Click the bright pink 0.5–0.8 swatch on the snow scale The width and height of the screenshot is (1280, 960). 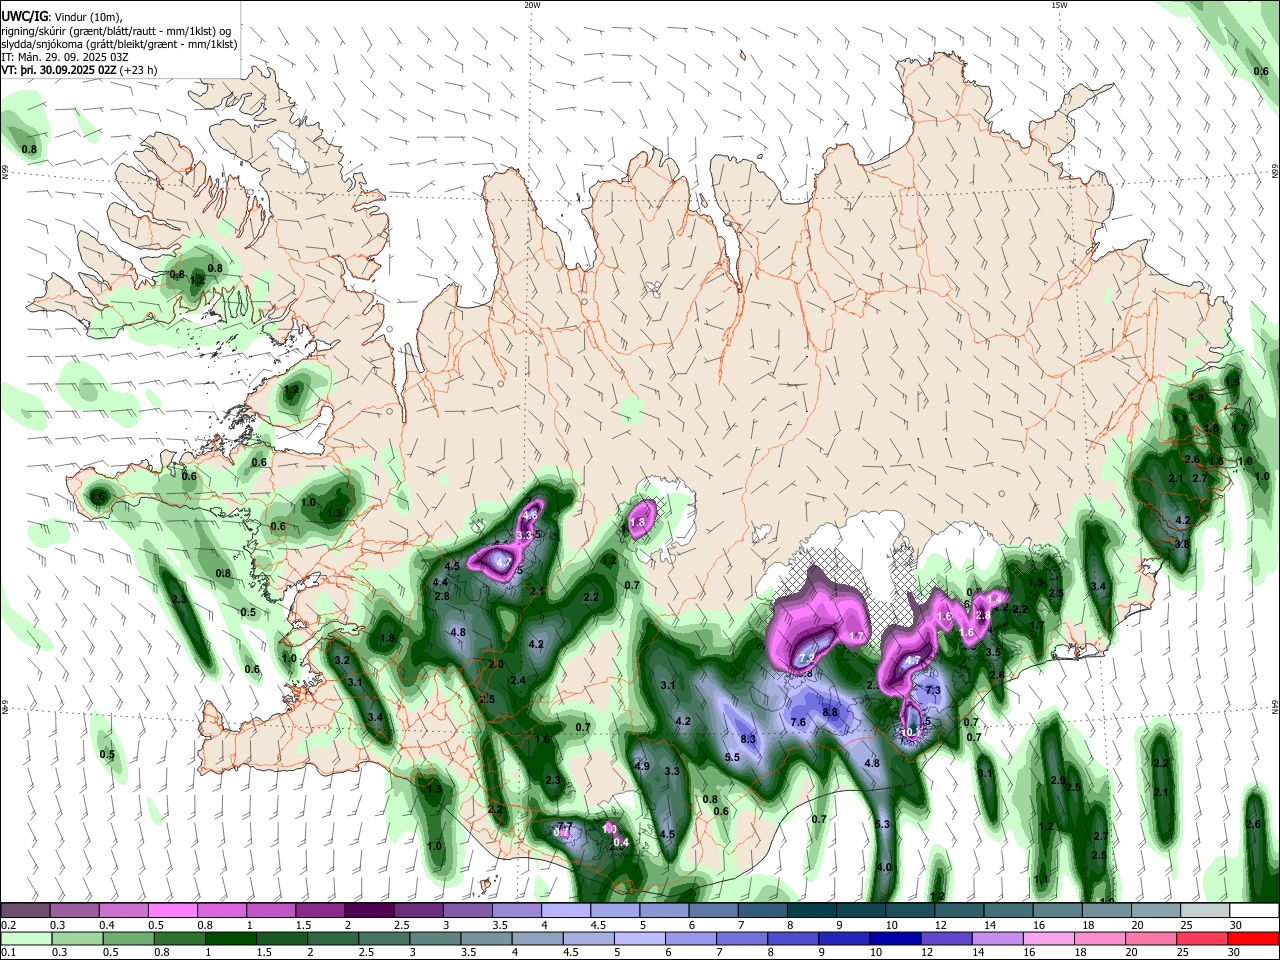(173, 911)
